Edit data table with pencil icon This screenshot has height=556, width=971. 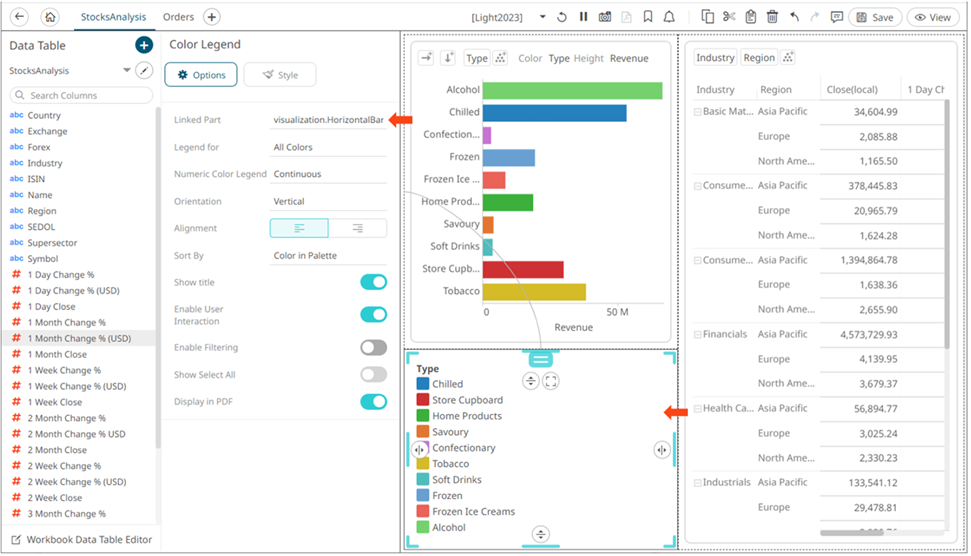[x=145, y=71]
